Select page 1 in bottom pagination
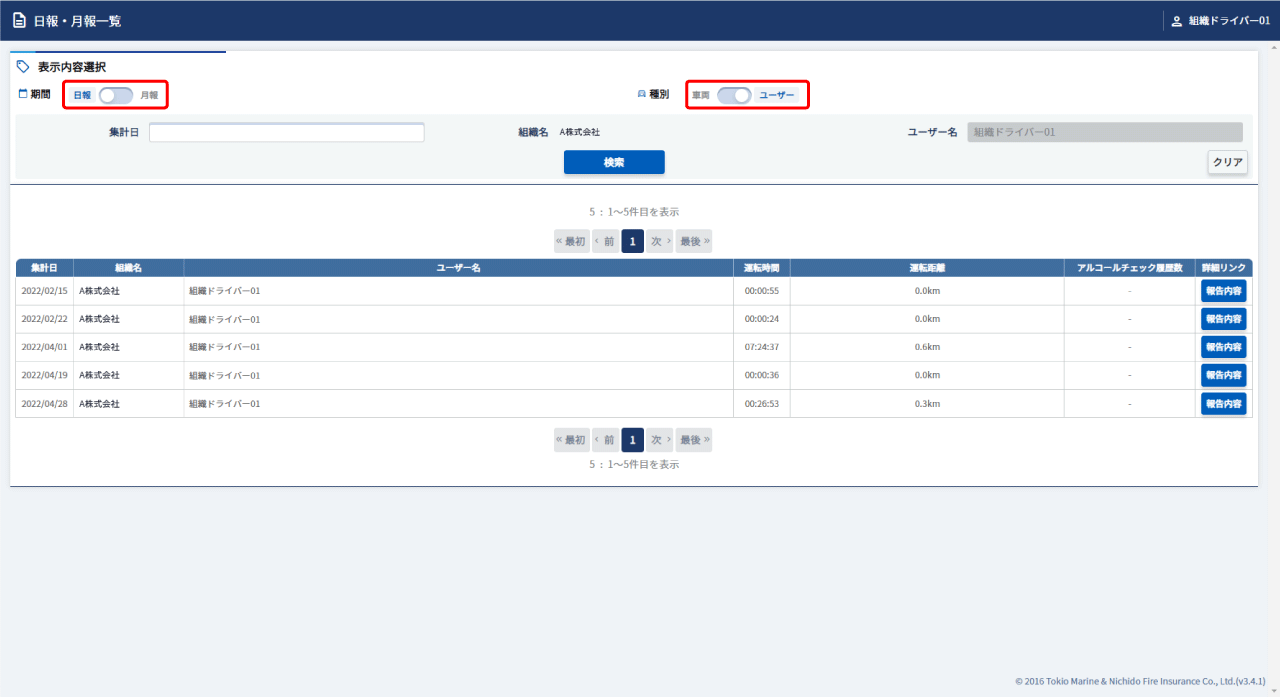 632,440
